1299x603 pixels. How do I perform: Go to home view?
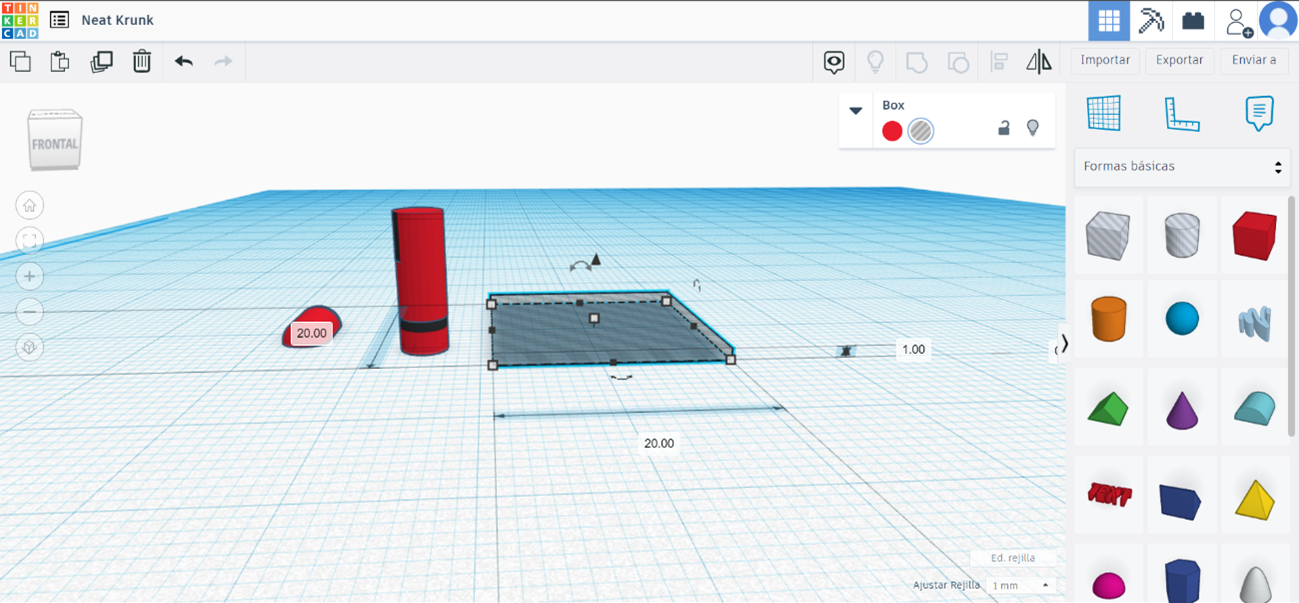30,205
